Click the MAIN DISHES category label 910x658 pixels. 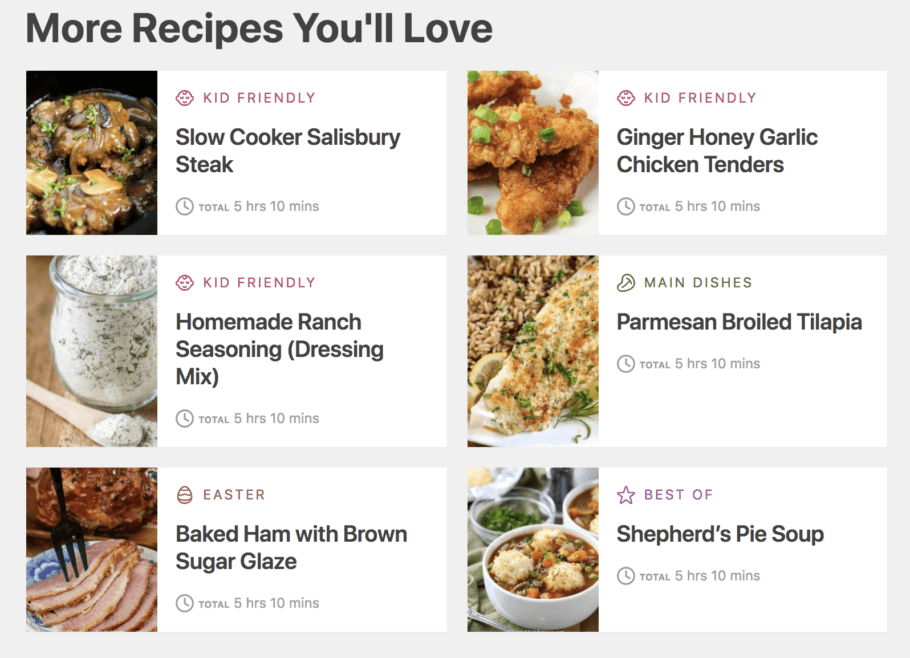coord(698,283)
